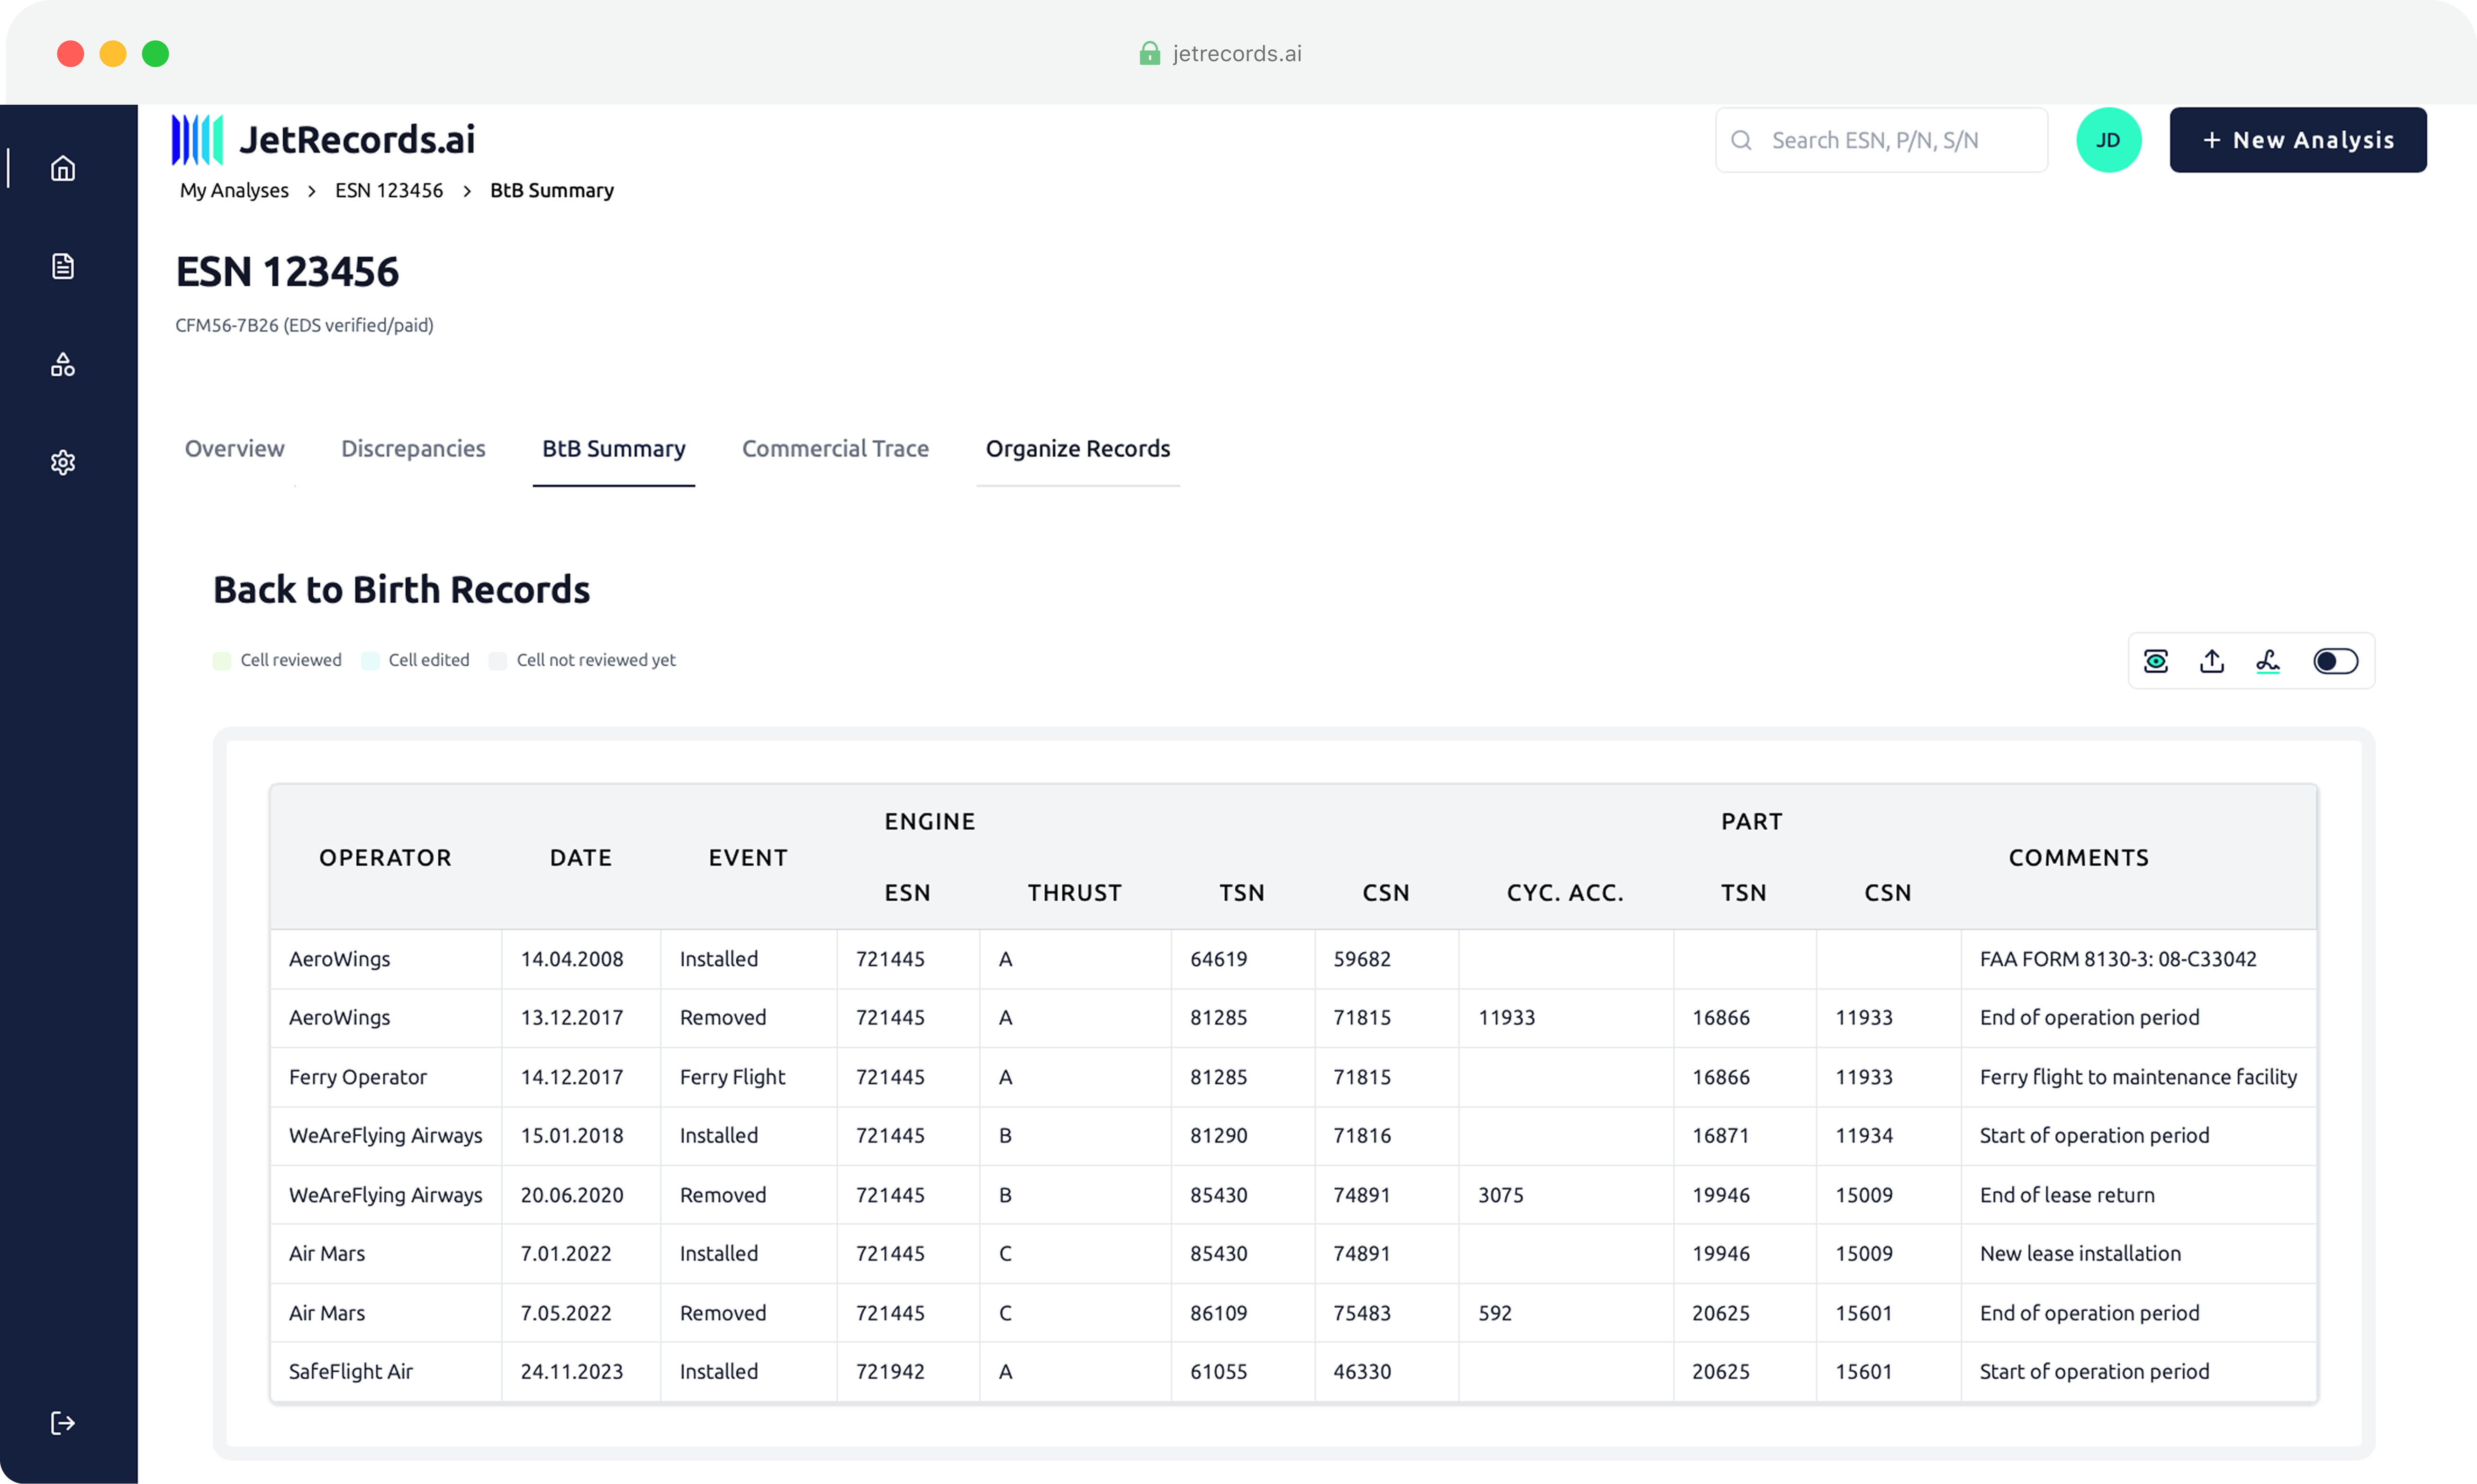
Task: Open the ESN 123456 breadcrumb entry
Action: pos(388,190)
